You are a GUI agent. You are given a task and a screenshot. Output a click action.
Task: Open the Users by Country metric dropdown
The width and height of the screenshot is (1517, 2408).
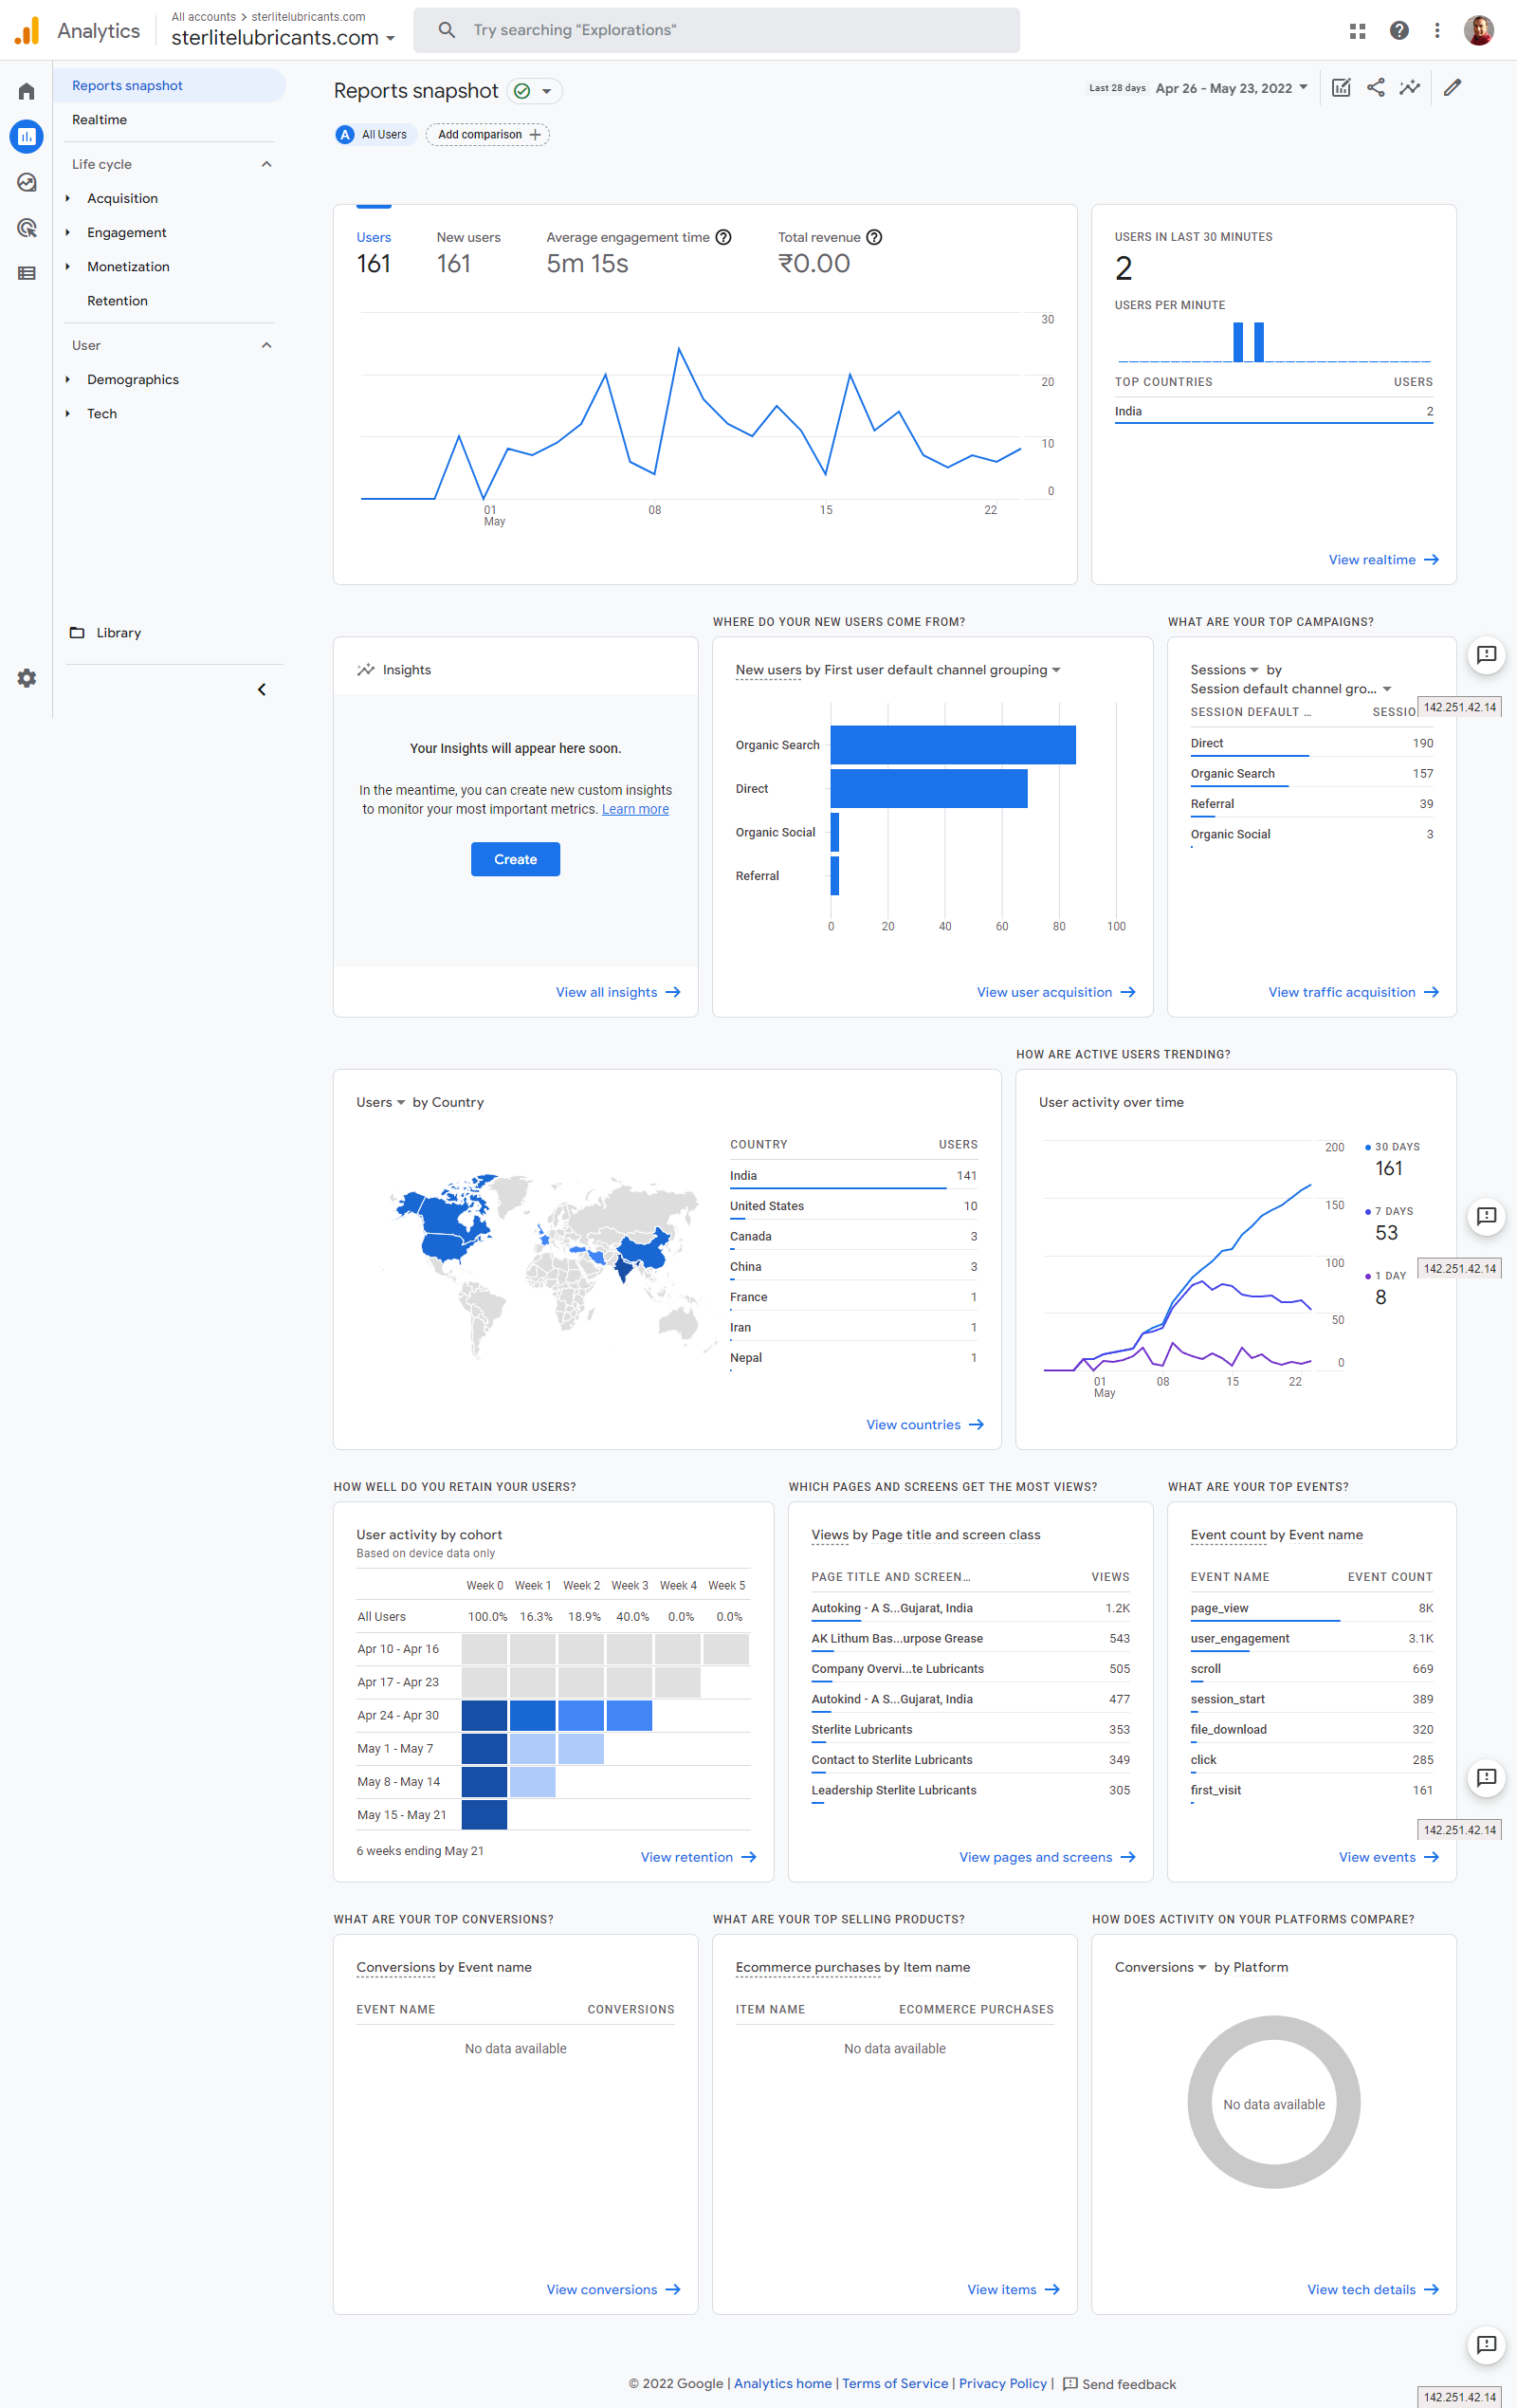[x=381, y=1102]
